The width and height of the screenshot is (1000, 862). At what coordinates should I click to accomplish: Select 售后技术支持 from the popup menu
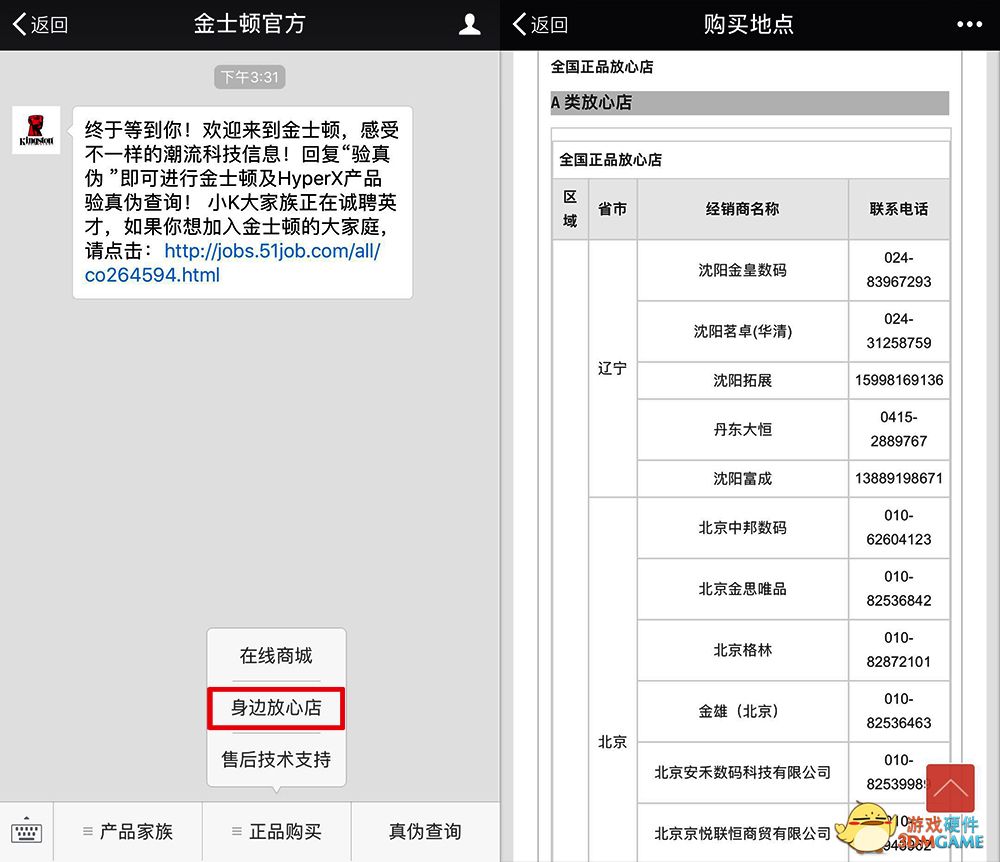coord(276,759)
